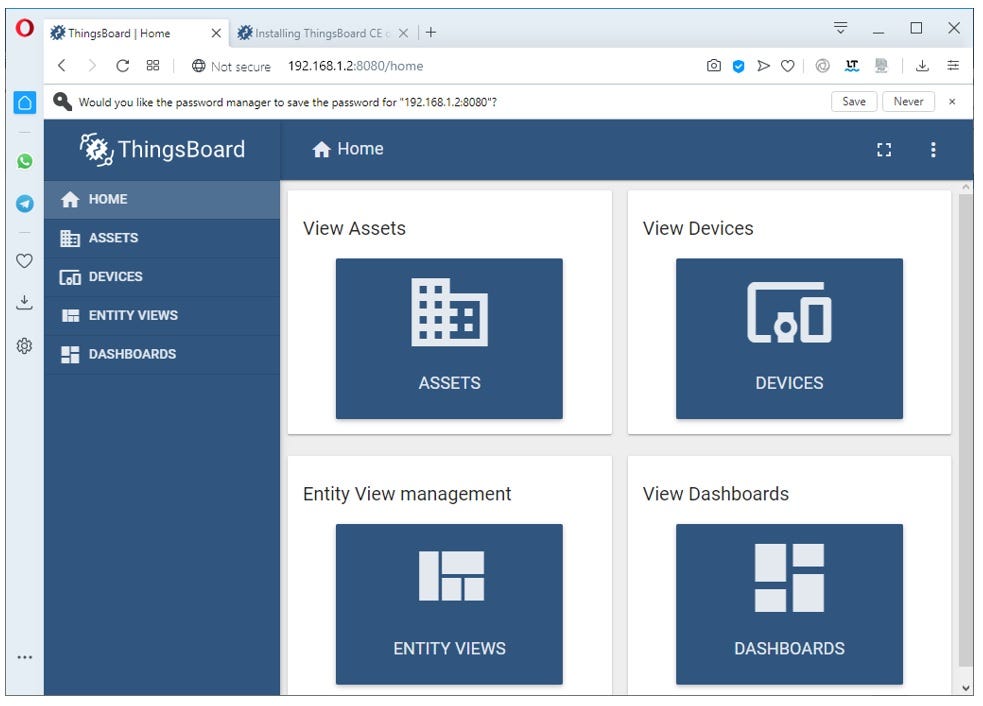Click the DASHBOARDS card button
983x706 pixels.
click(789, 604)
